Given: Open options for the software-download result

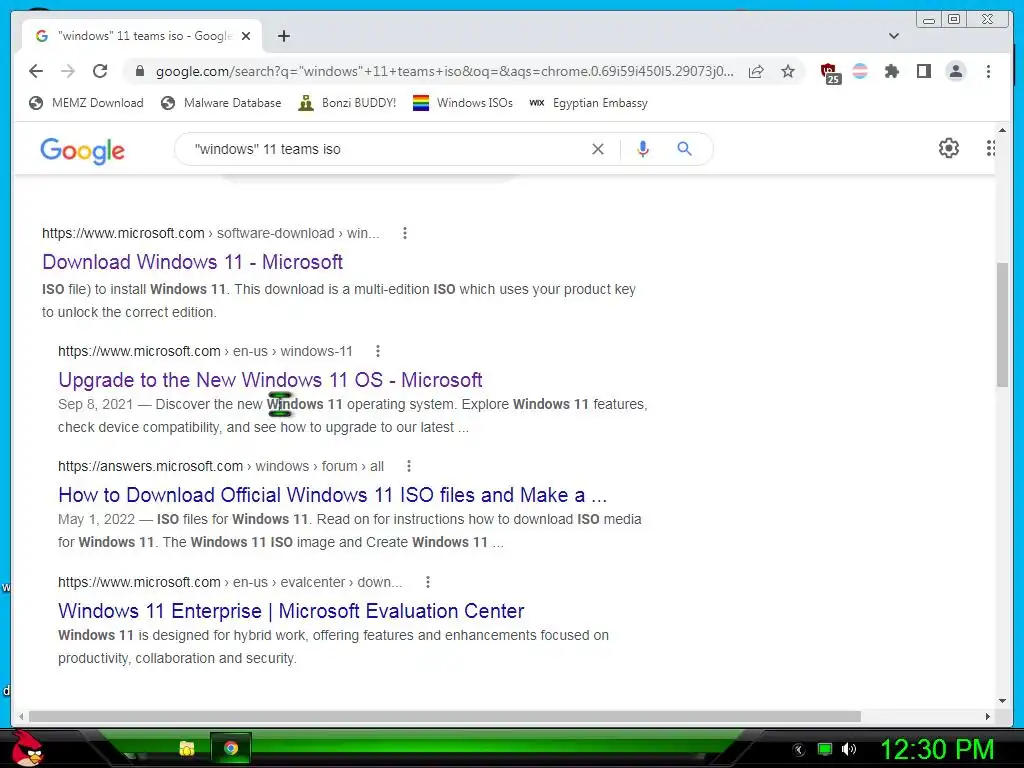Looking at the screenshot, I should (405, 233).
